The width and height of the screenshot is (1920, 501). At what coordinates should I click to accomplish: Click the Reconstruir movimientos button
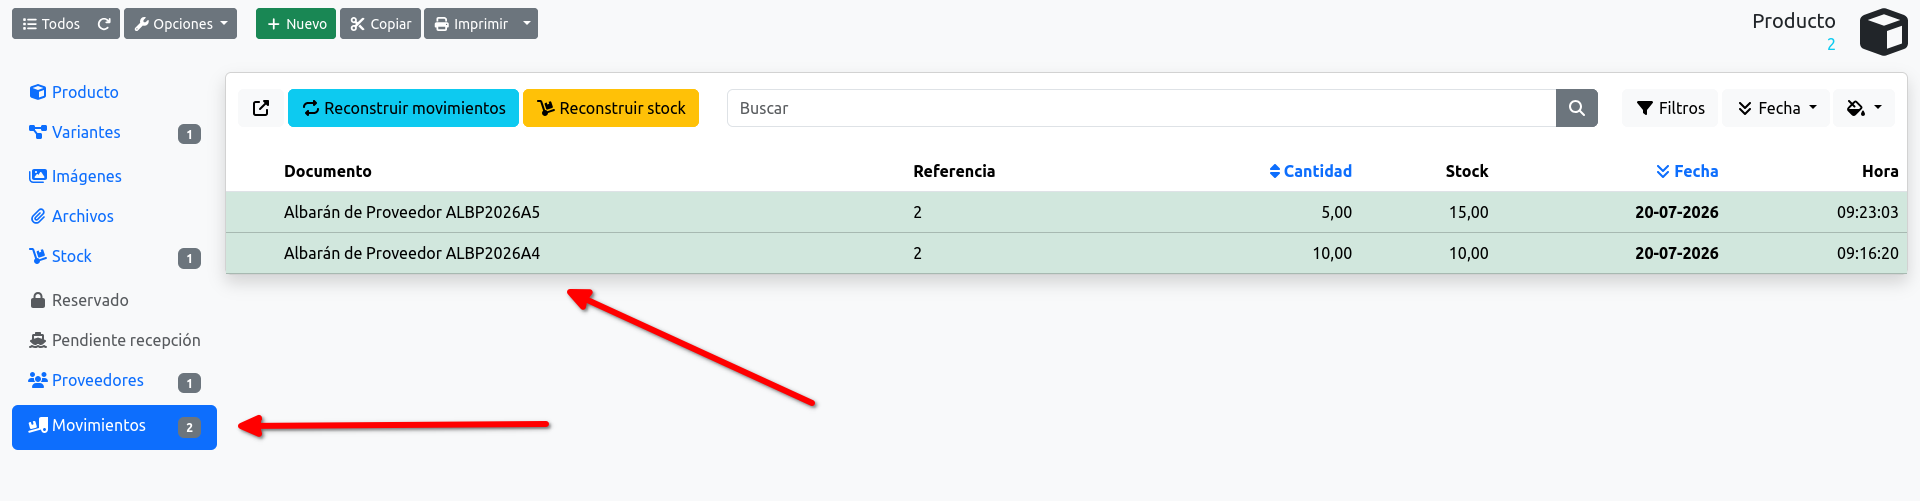(403, 108)
